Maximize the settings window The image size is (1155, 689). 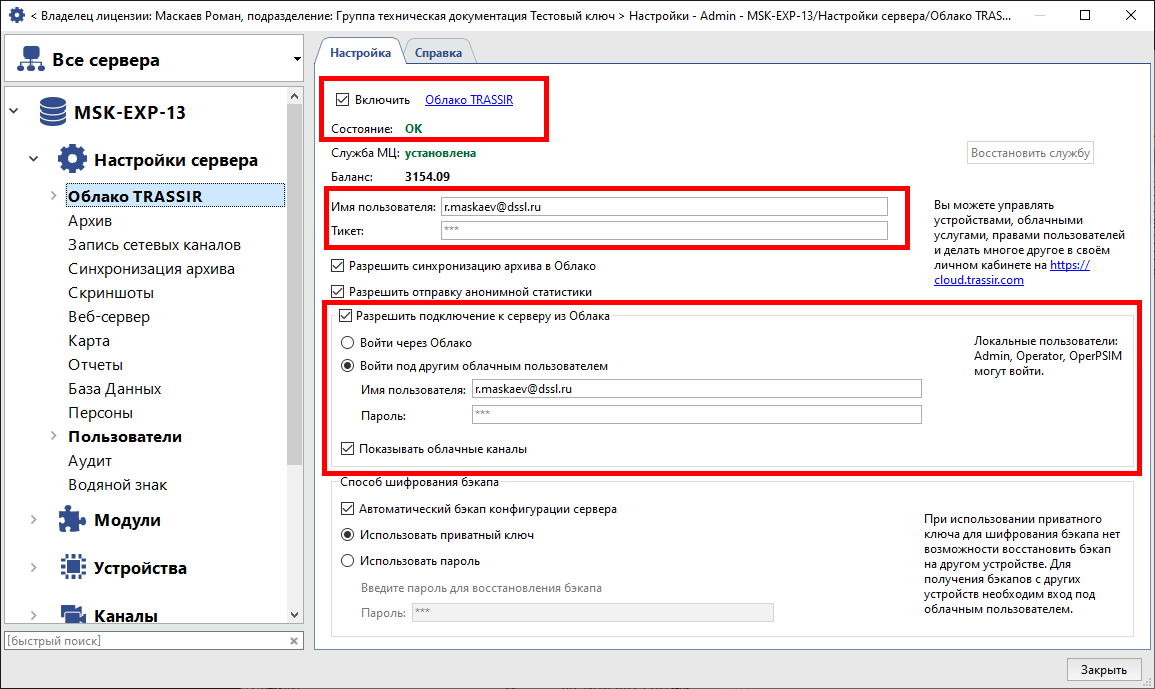click(x=1085, y=15)
